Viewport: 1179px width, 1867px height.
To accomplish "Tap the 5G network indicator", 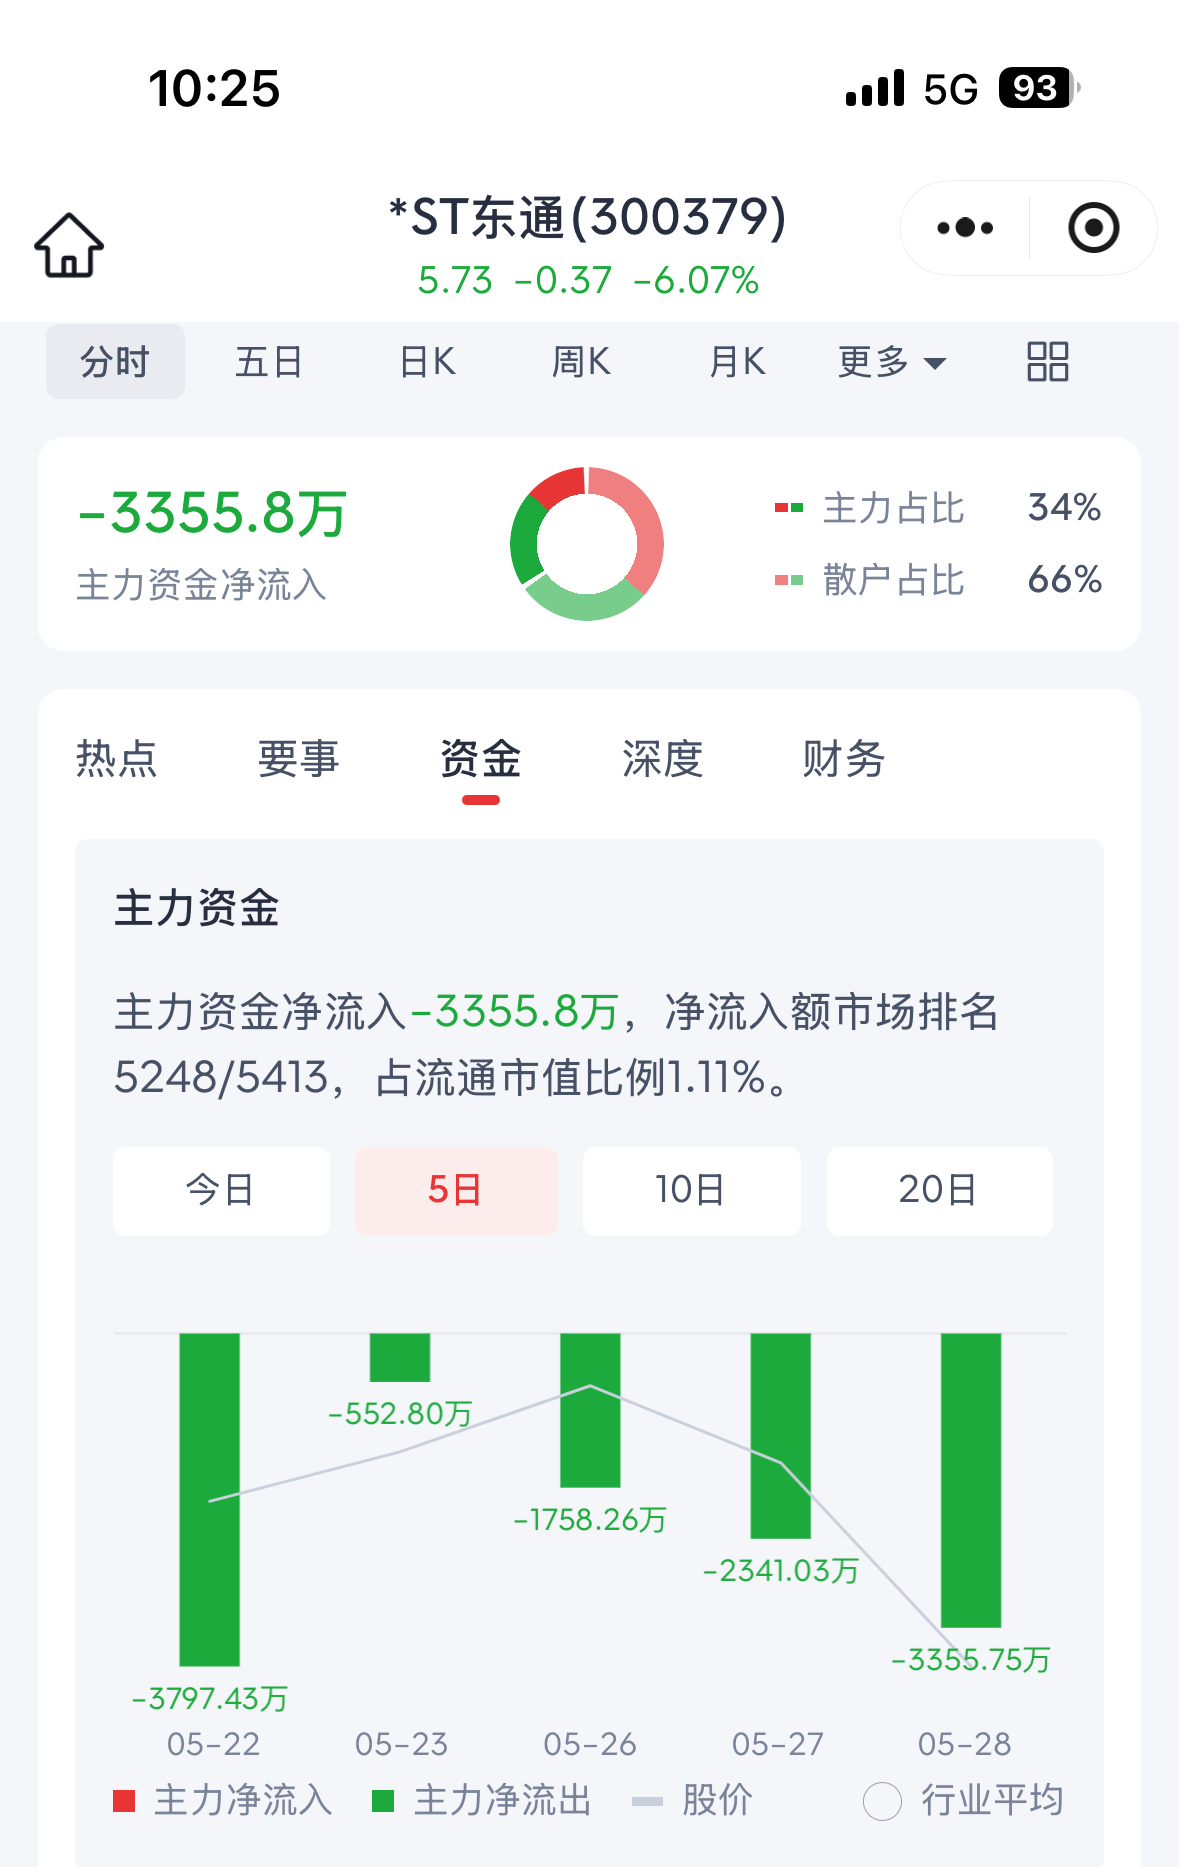I will click(x=951, y=89).
